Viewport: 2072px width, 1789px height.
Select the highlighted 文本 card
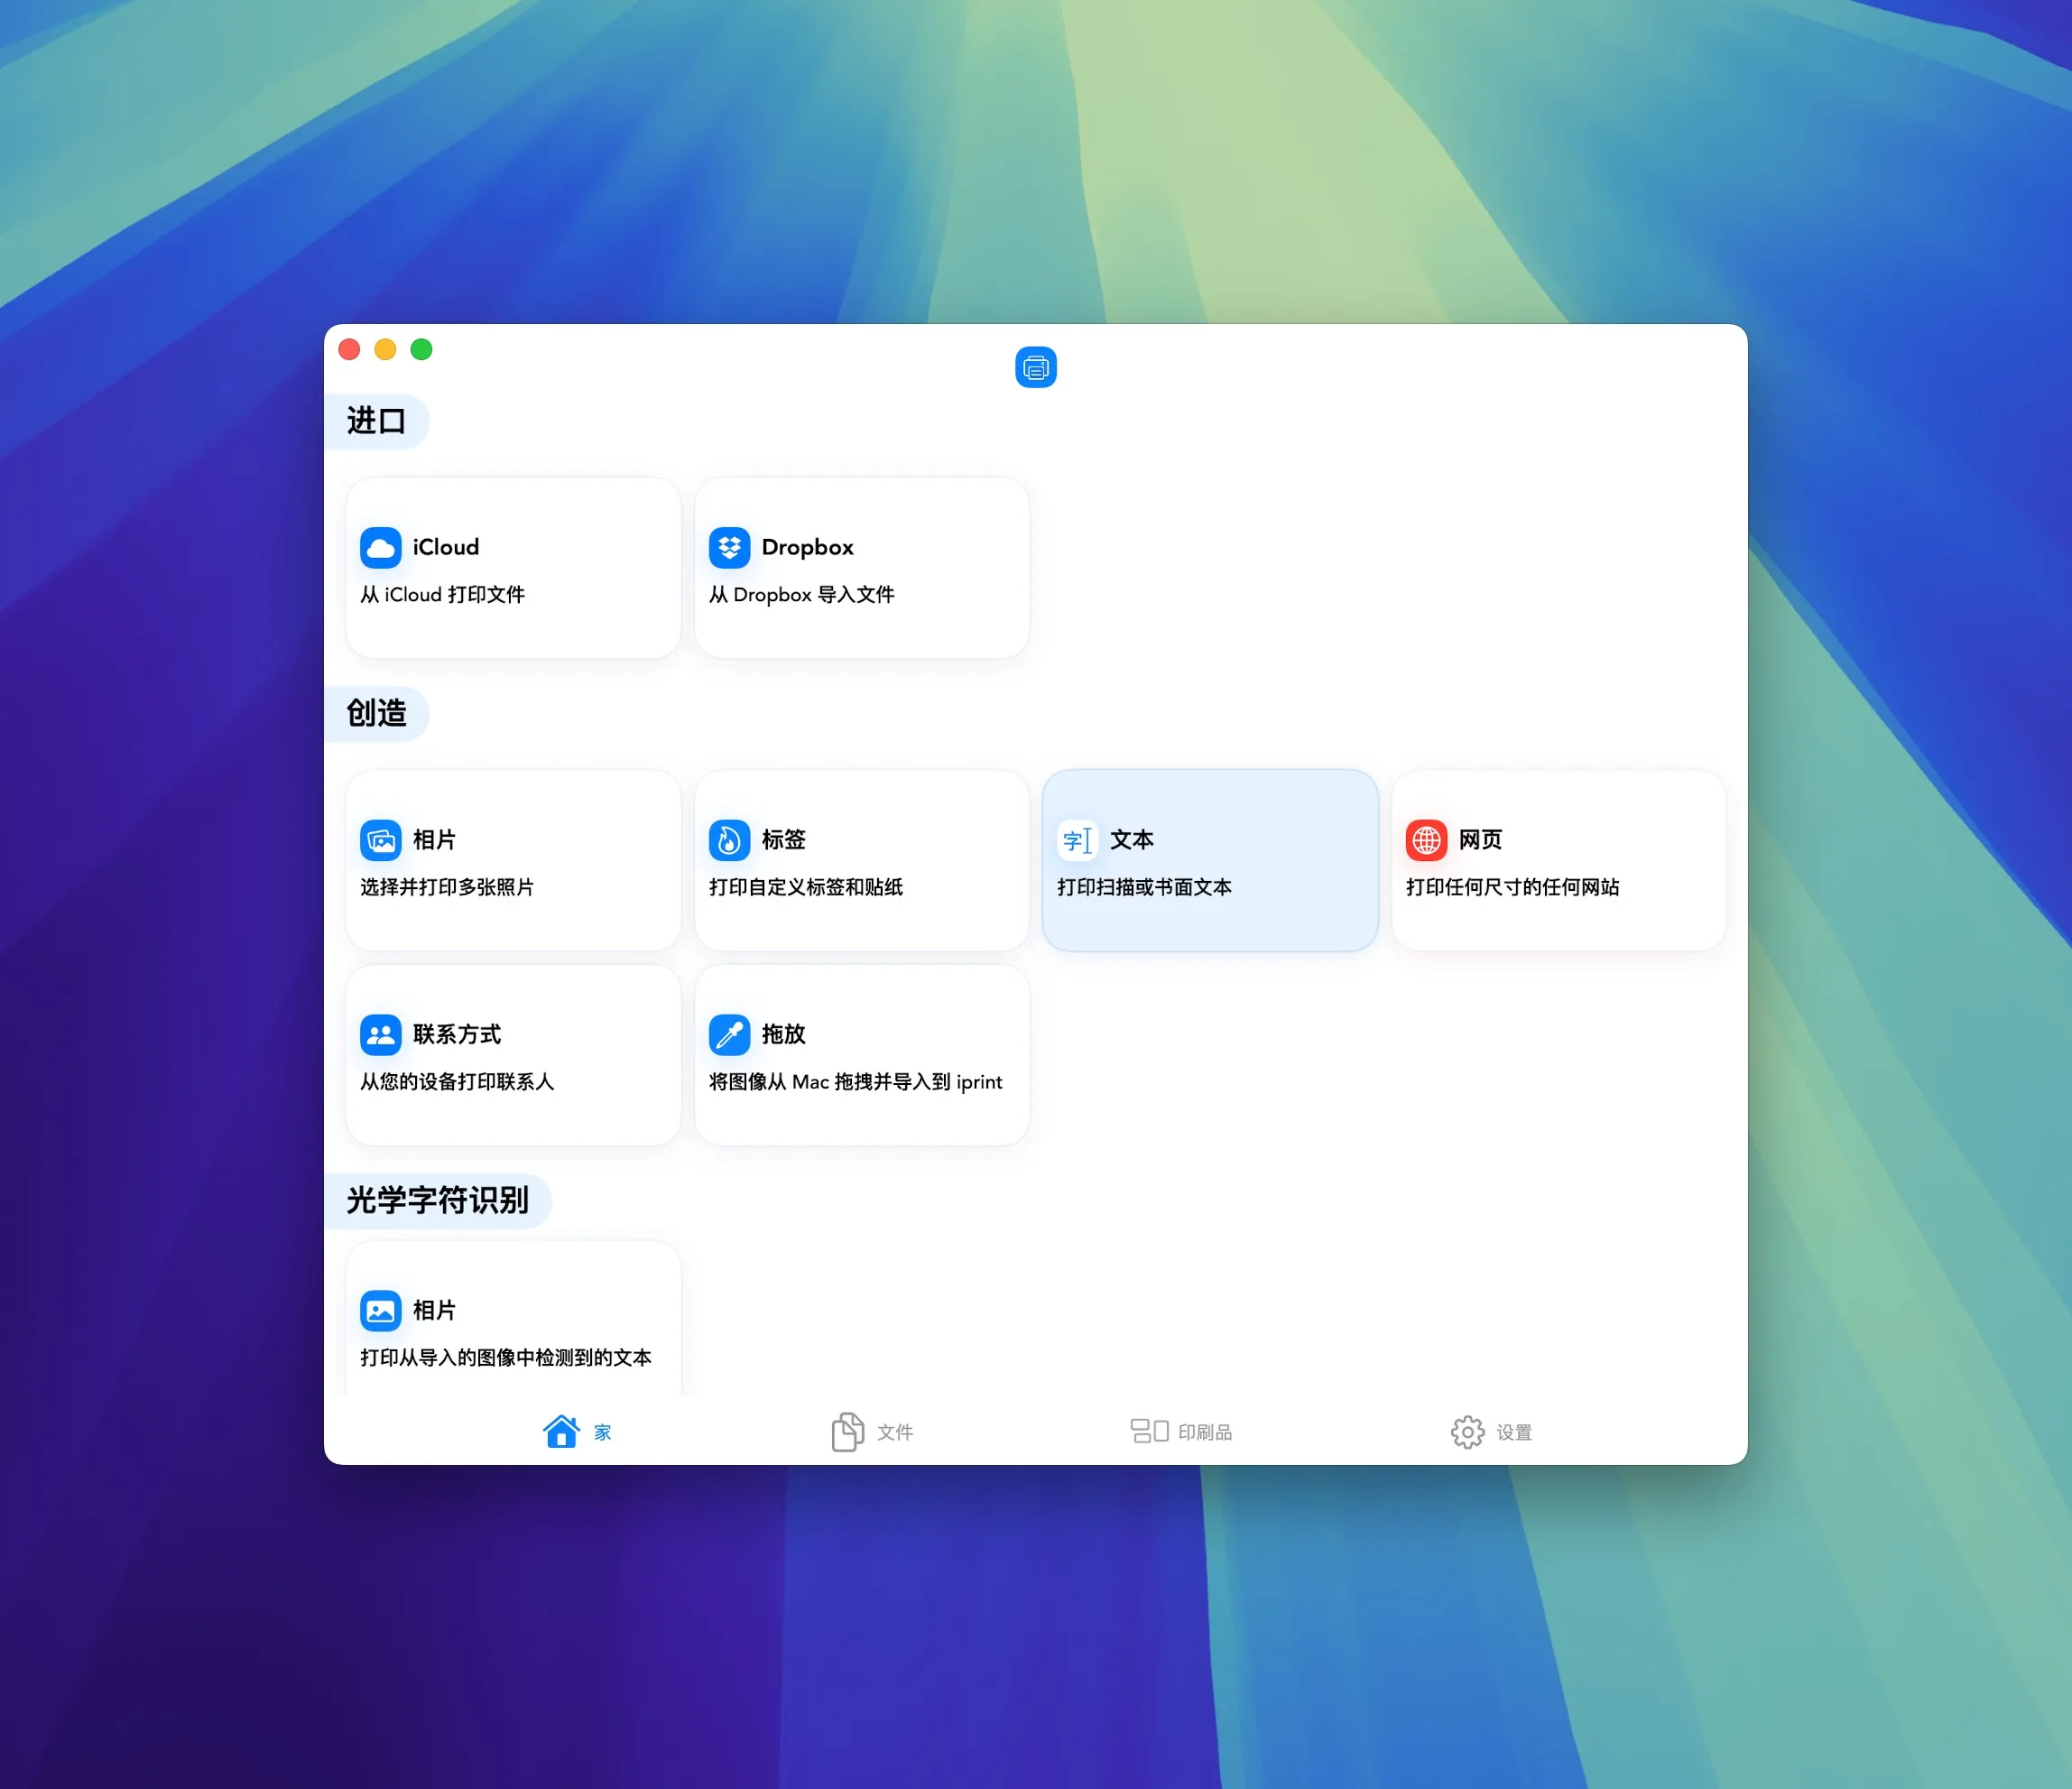click(x=1210, y=860)
